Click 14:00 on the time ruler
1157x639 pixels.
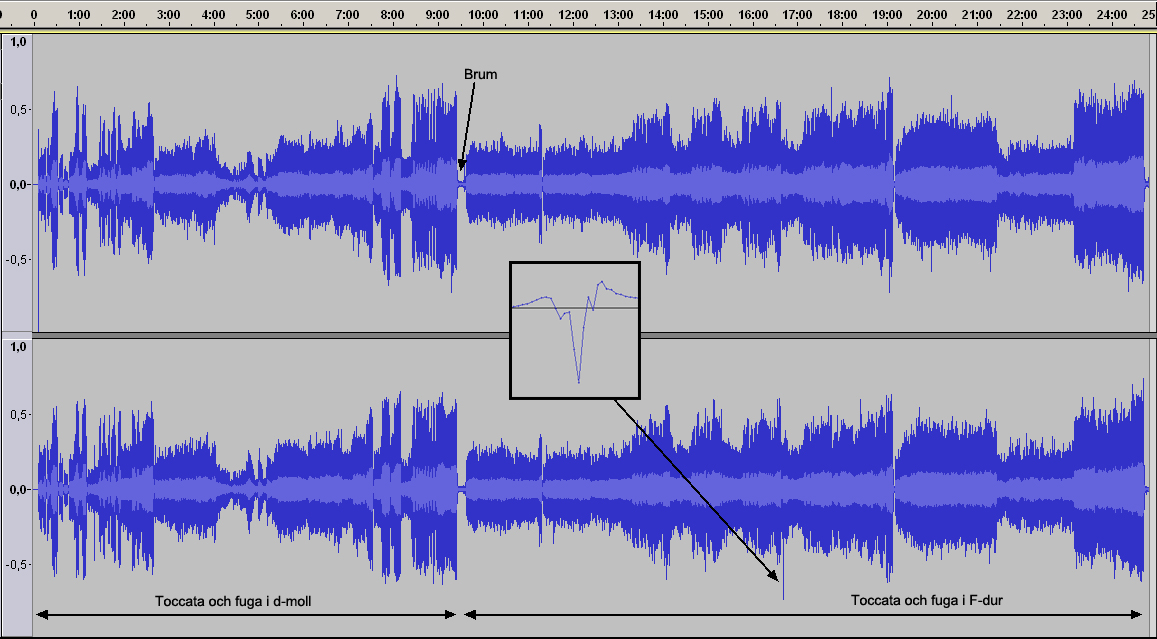click(x=663, y=14)
